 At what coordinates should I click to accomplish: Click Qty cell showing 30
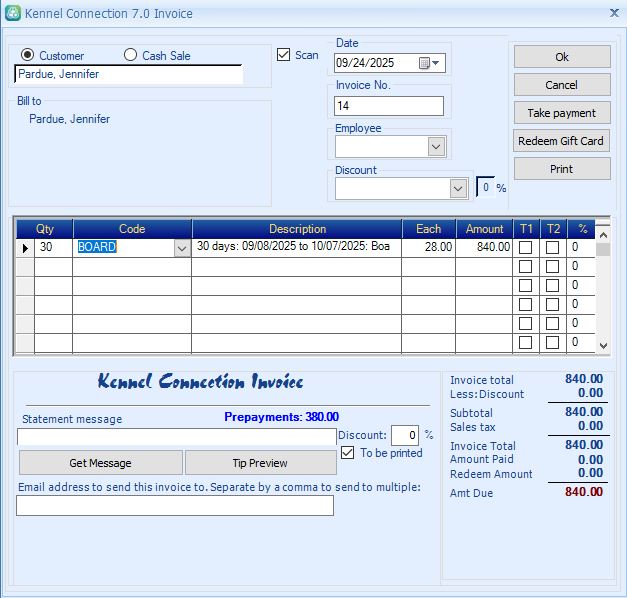(x=53, y=248)
